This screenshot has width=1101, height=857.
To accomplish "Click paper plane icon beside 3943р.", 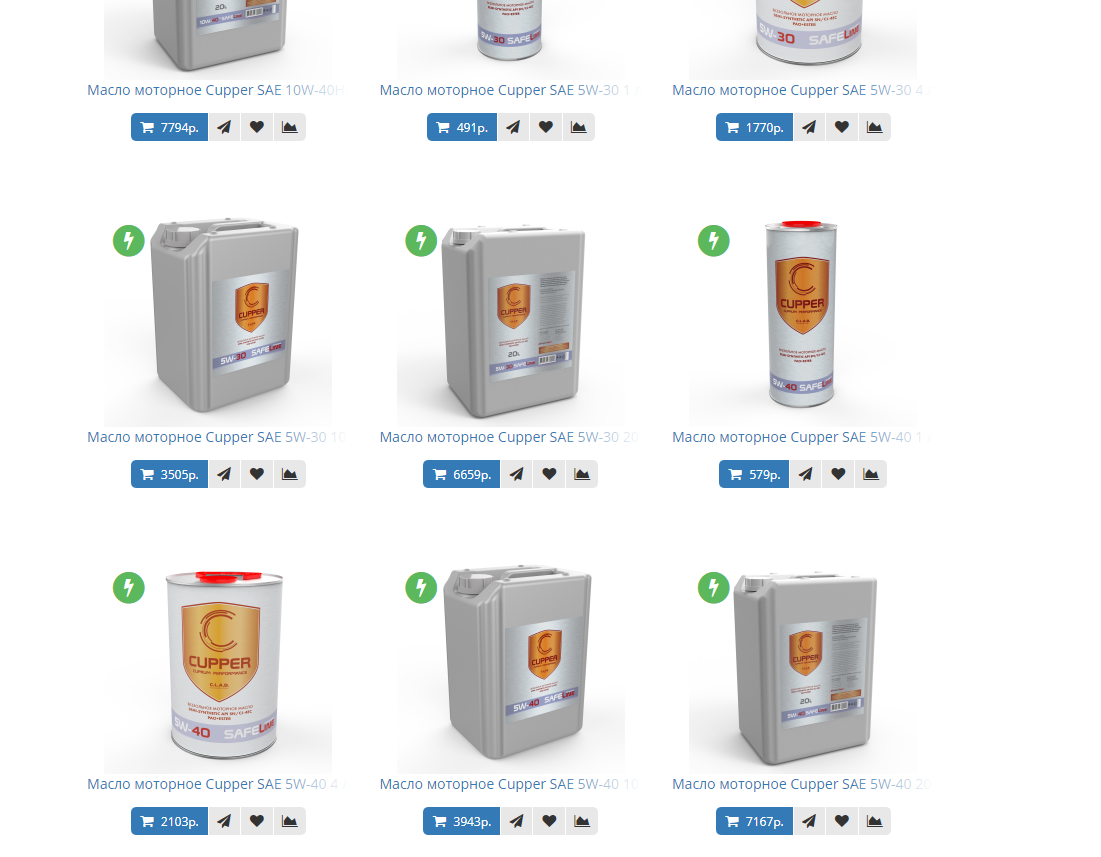I will click(x=516, y=821).
